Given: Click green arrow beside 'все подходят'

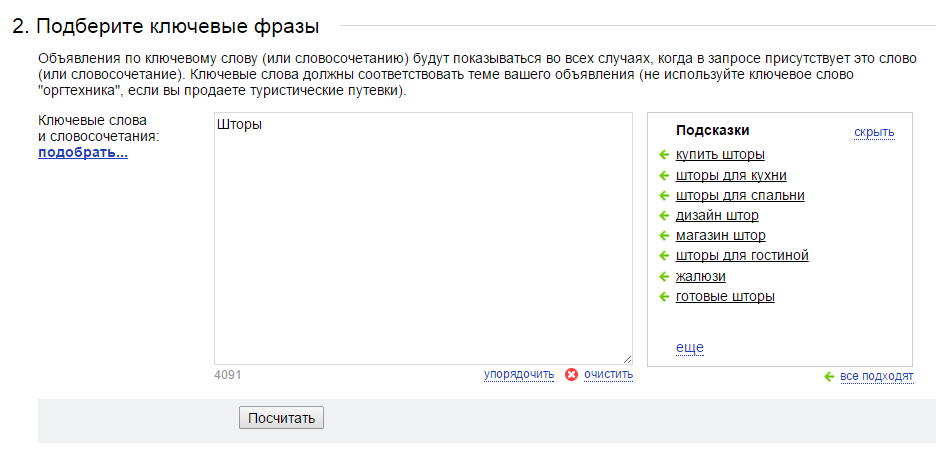Looking at the screenshot, I should pos(829,377).
